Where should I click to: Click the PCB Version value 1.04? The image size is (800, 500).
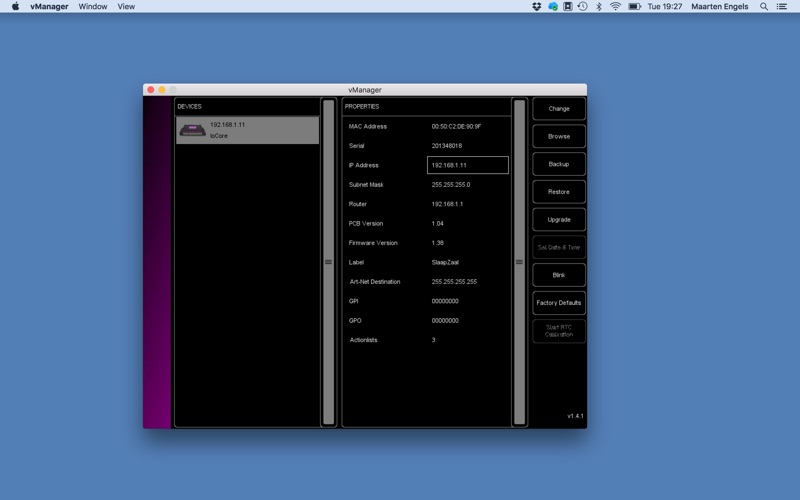[437, 223]
